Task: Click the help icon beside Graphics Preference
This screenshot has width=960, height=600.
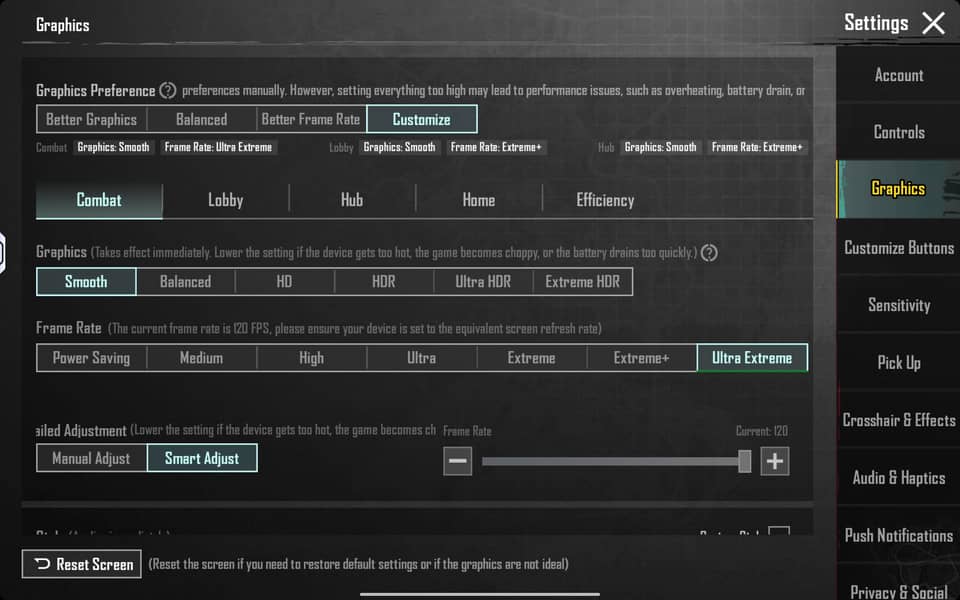Action: click(x=168, y=91)
